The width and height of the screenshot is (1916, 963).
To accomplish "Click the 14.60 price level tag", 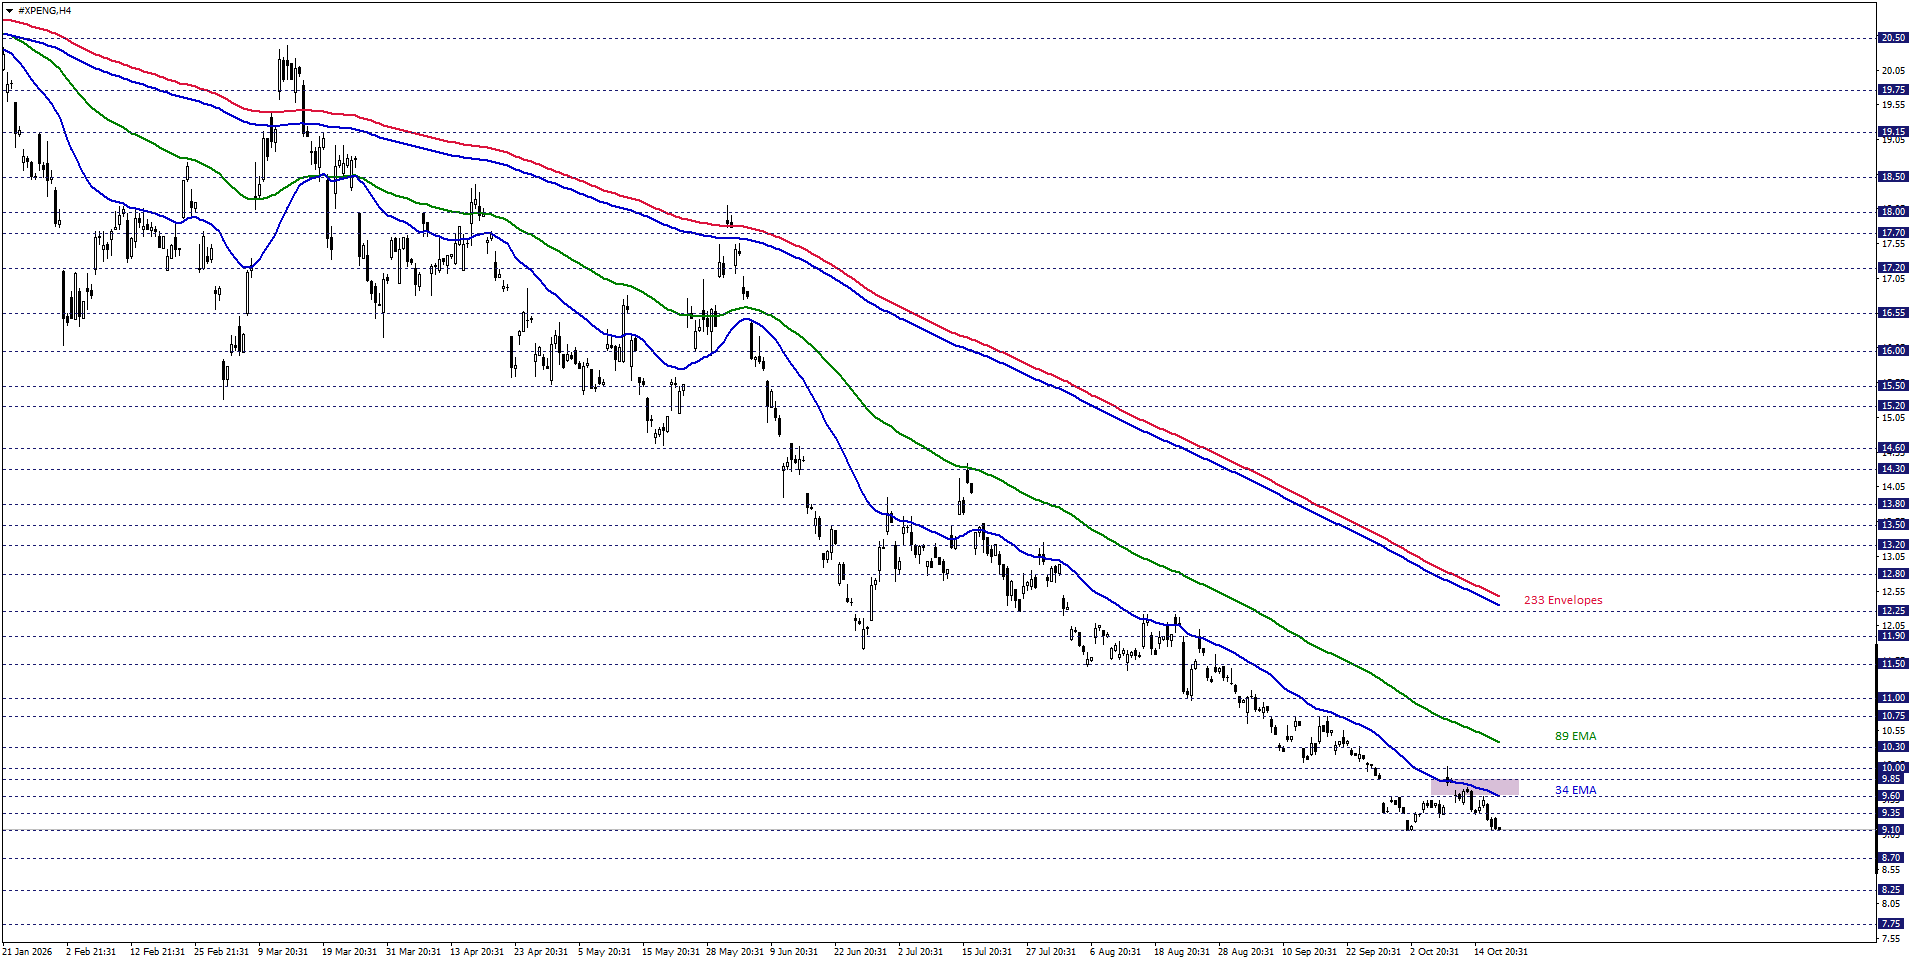I will coord(1893,448).
